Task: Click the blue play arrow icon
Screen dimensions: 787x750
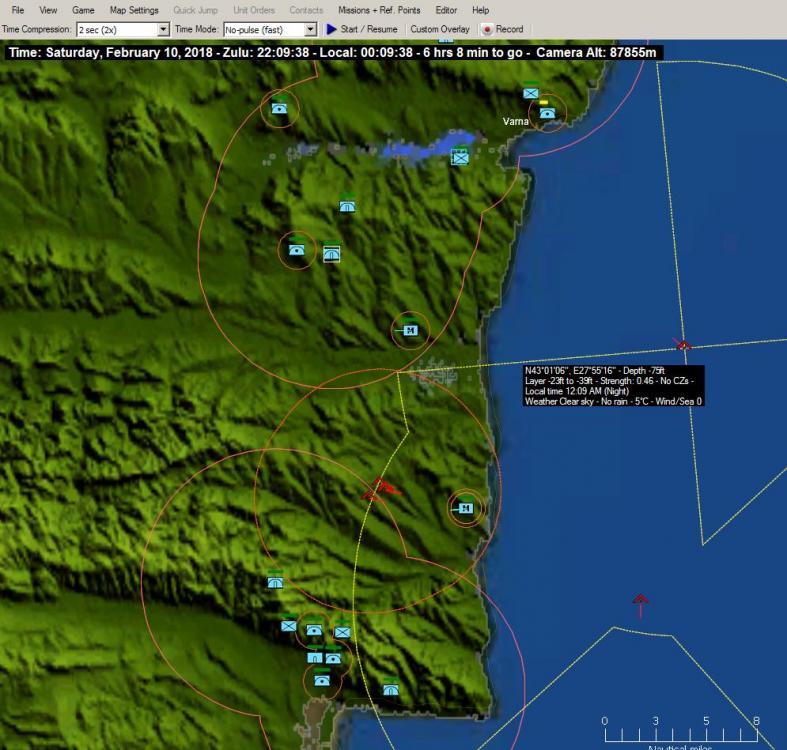Action: pyautogui.click(x=332, y=30)
